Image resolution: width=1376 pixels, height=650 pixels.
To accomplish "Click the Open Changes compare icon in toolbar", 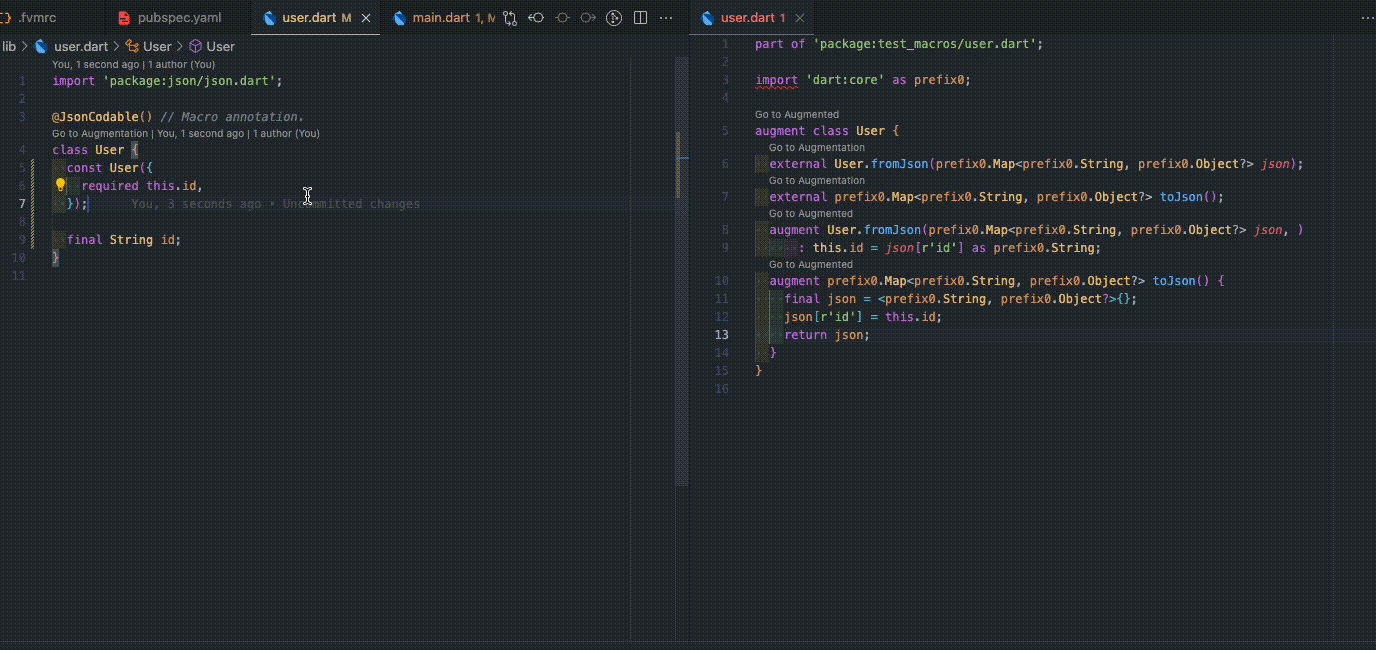I will click(509, 17).
